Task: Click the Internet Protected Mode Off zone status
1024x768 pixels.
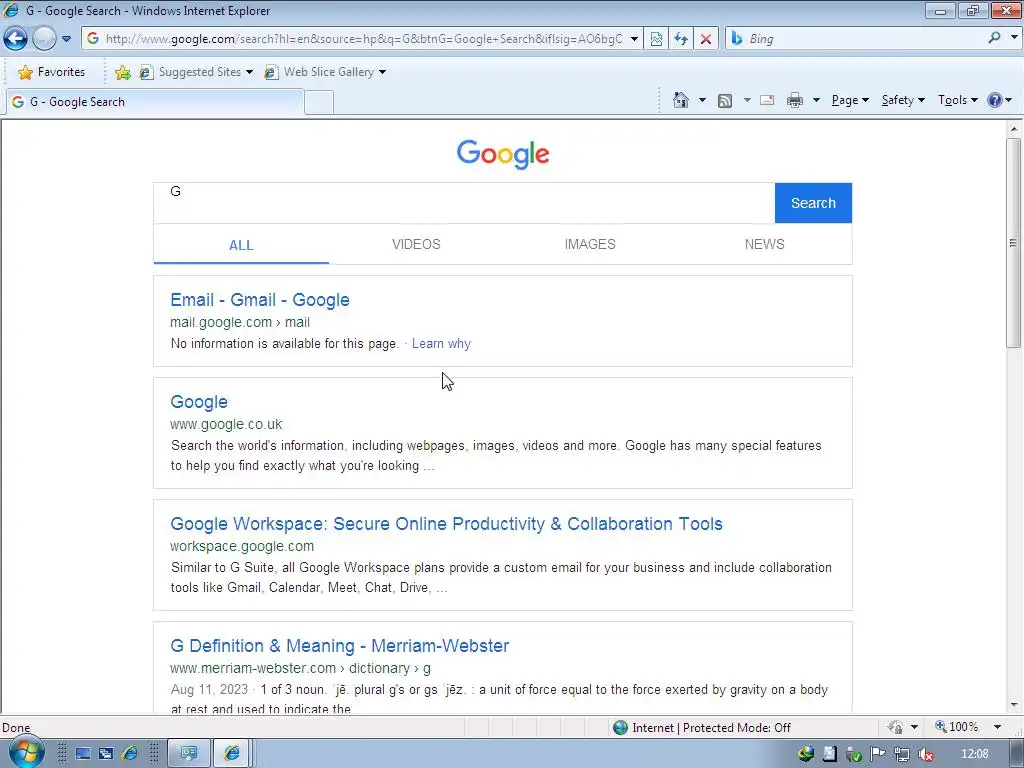Action: pos(701,728)
